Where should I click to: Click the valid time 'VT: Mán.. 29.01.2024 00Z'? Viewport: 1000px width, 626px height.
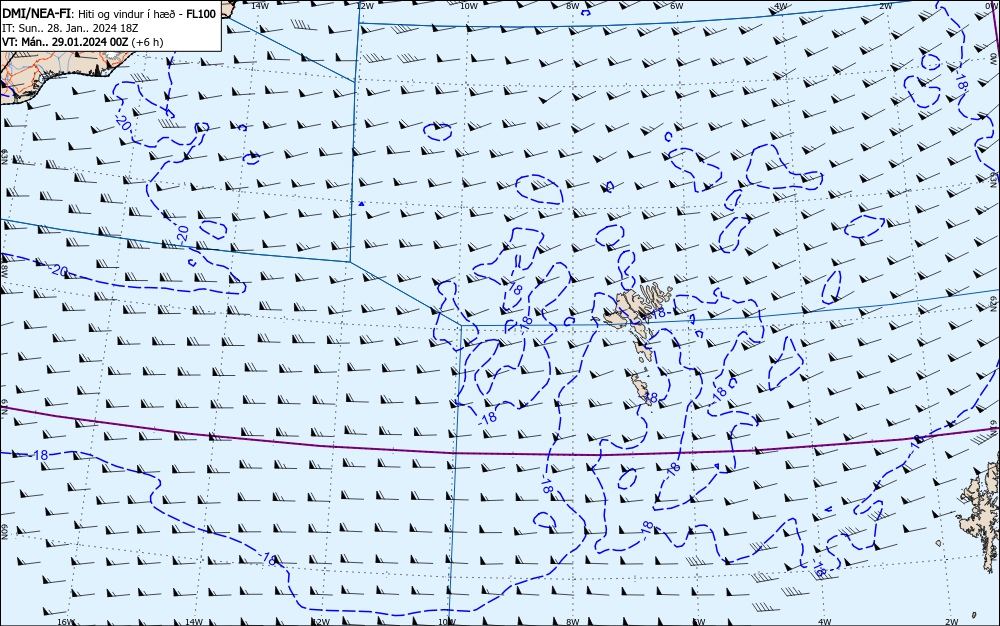click(x=65, y=42)
